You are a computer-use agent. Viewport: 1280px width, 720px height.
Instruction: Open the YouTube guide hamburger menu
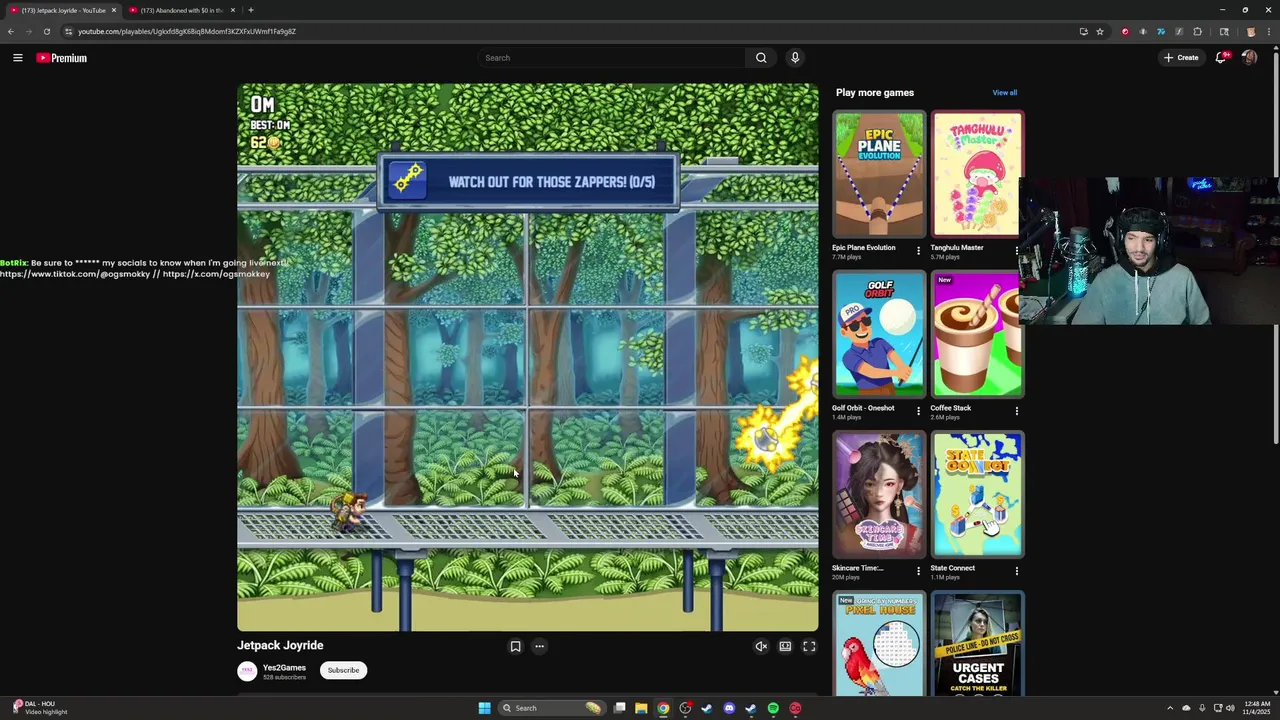(18, 58)
